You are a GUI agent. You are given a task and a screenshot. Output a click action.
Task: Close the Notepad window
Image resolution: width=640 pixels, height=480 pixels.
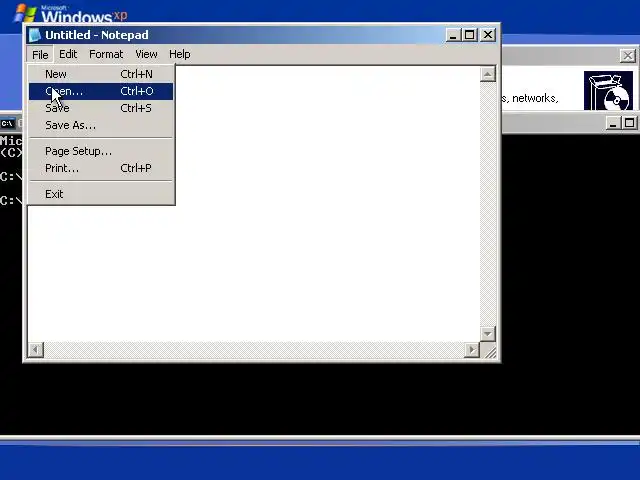(488, 35)
